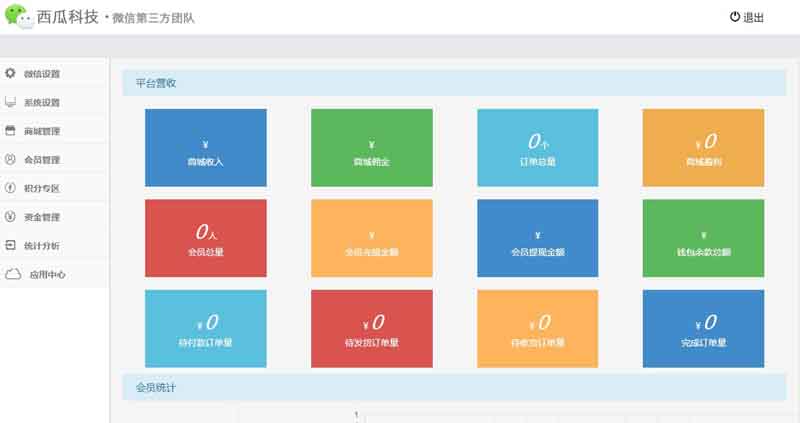Click the WeChat logo in header
Image resolution: width=800 pixels, height=423 pixels.
point(19,16)
